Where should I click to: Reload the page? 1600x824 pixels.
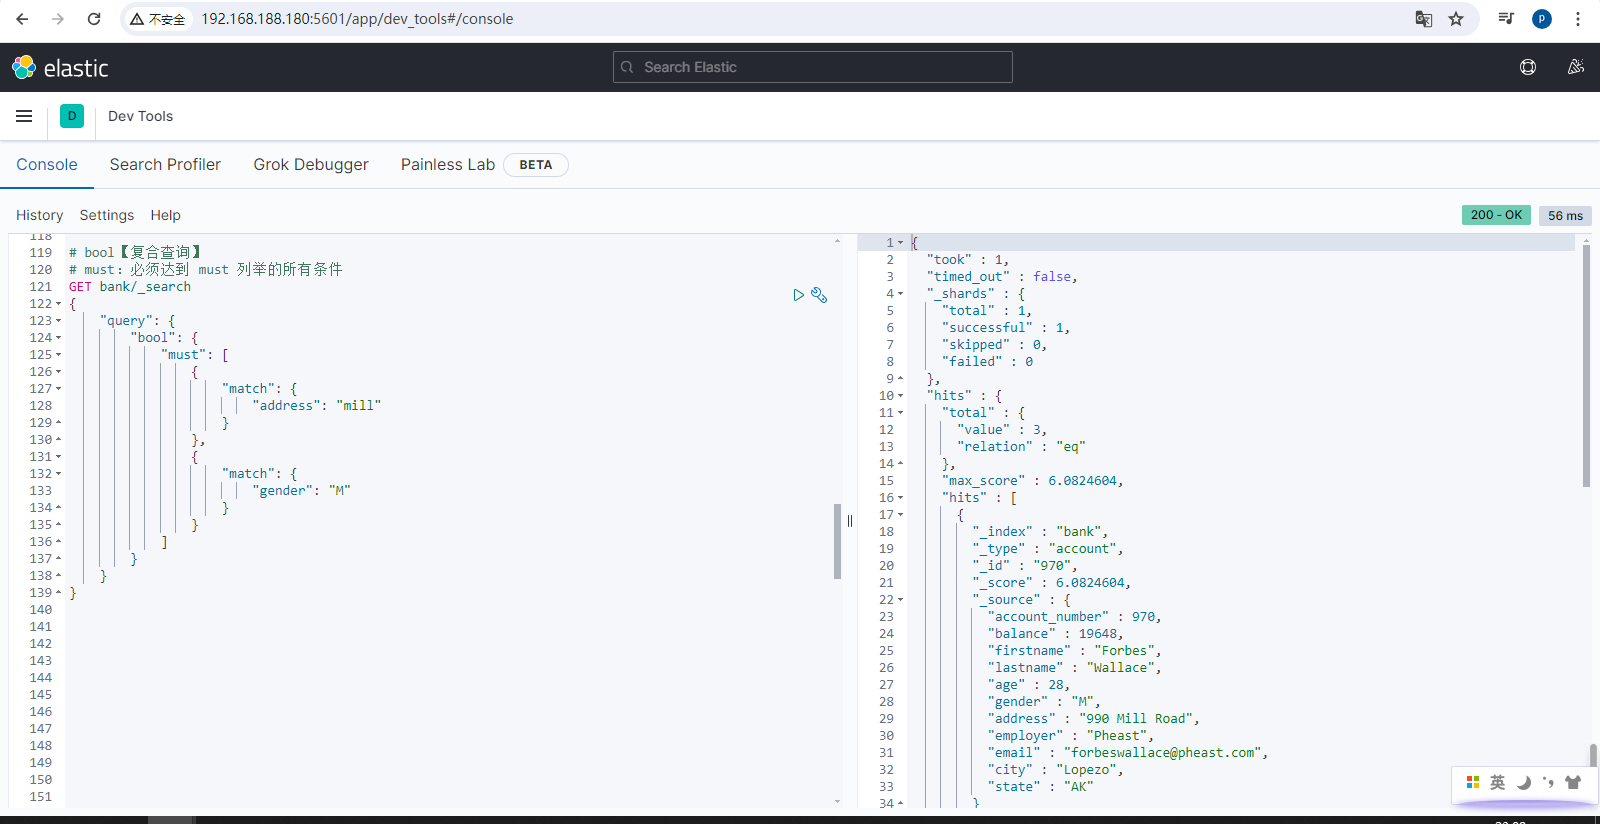point(94,19)
